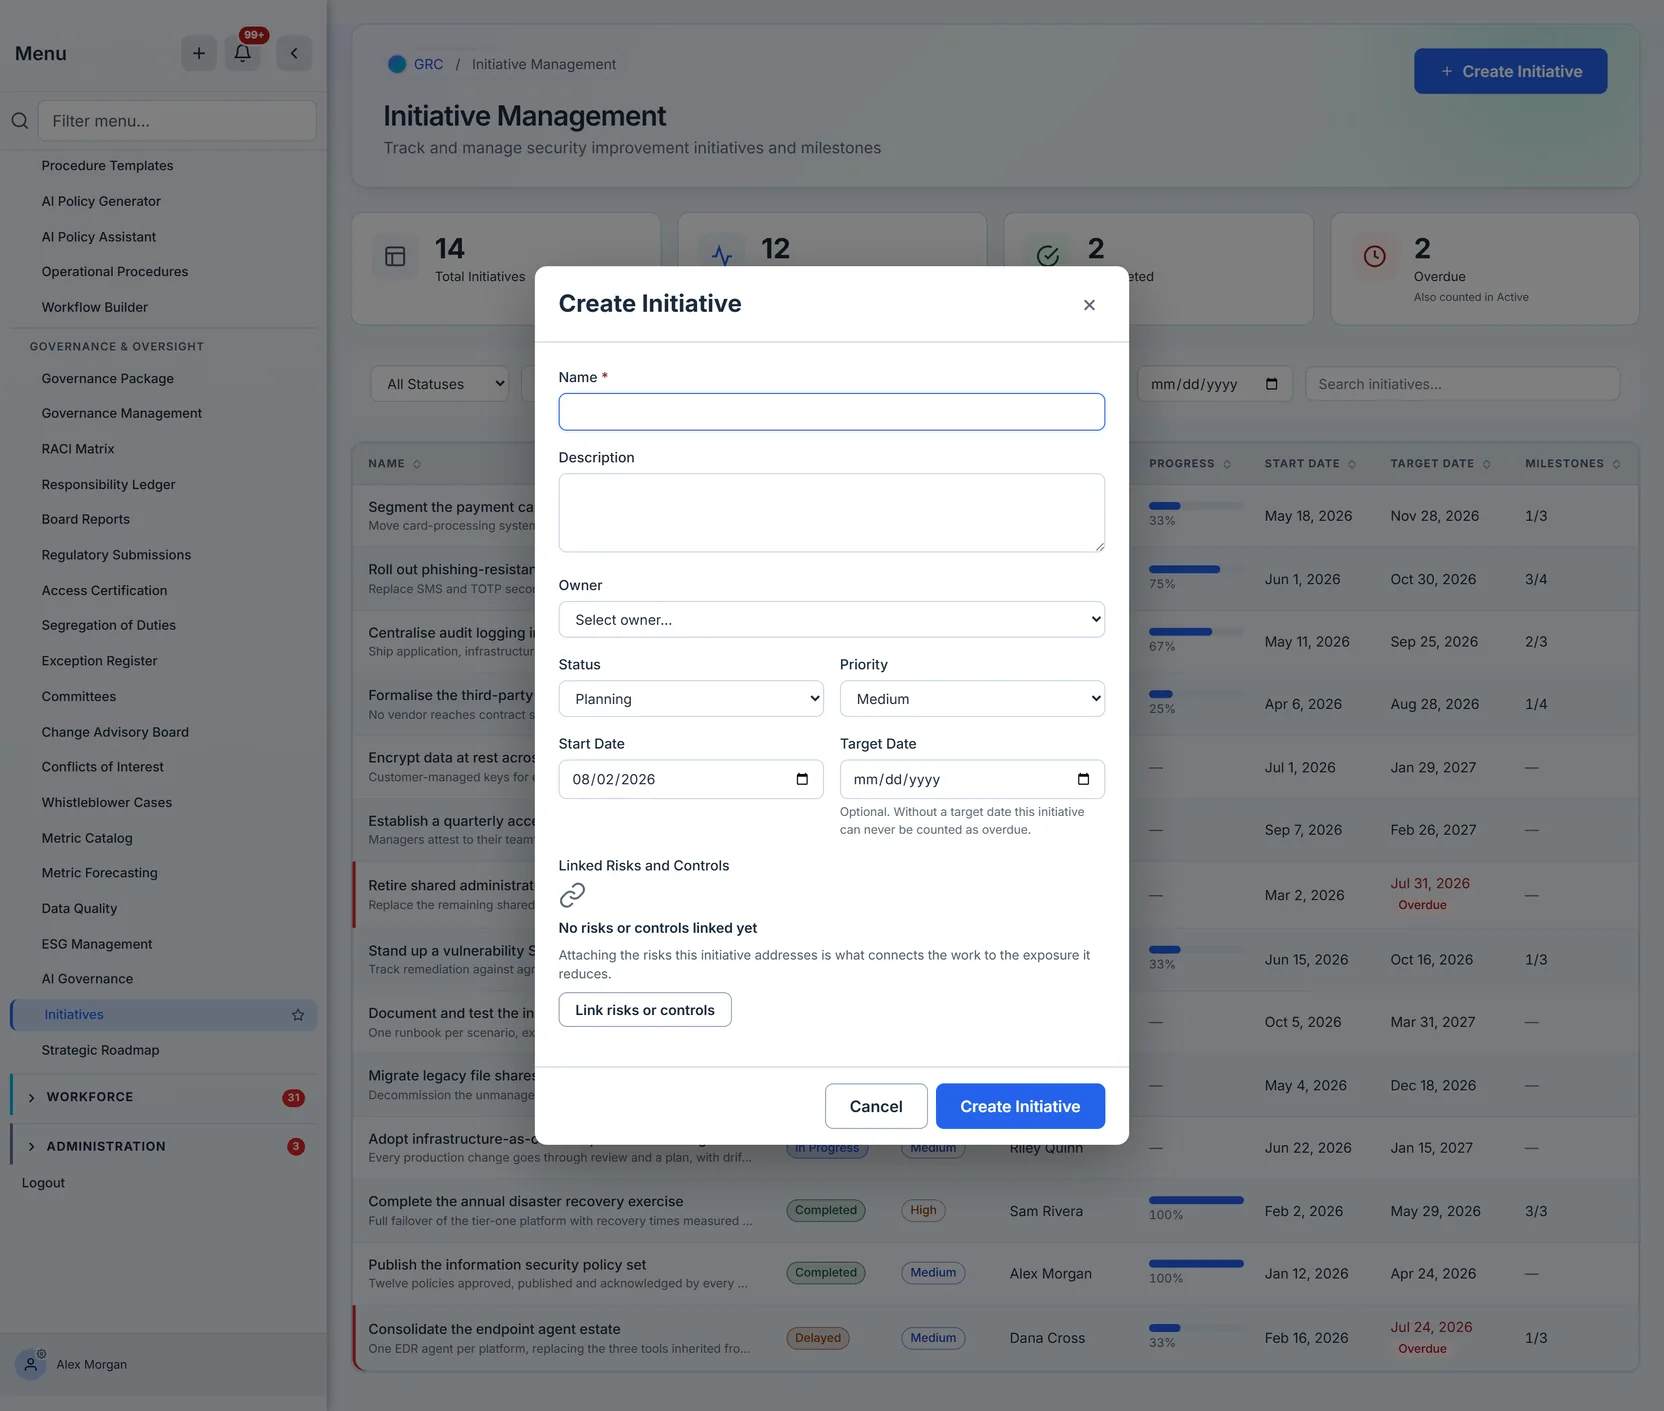Open Exception Register
Image resolution: width=1664 pixels, height=1411 pixels.
coord(99,661)
